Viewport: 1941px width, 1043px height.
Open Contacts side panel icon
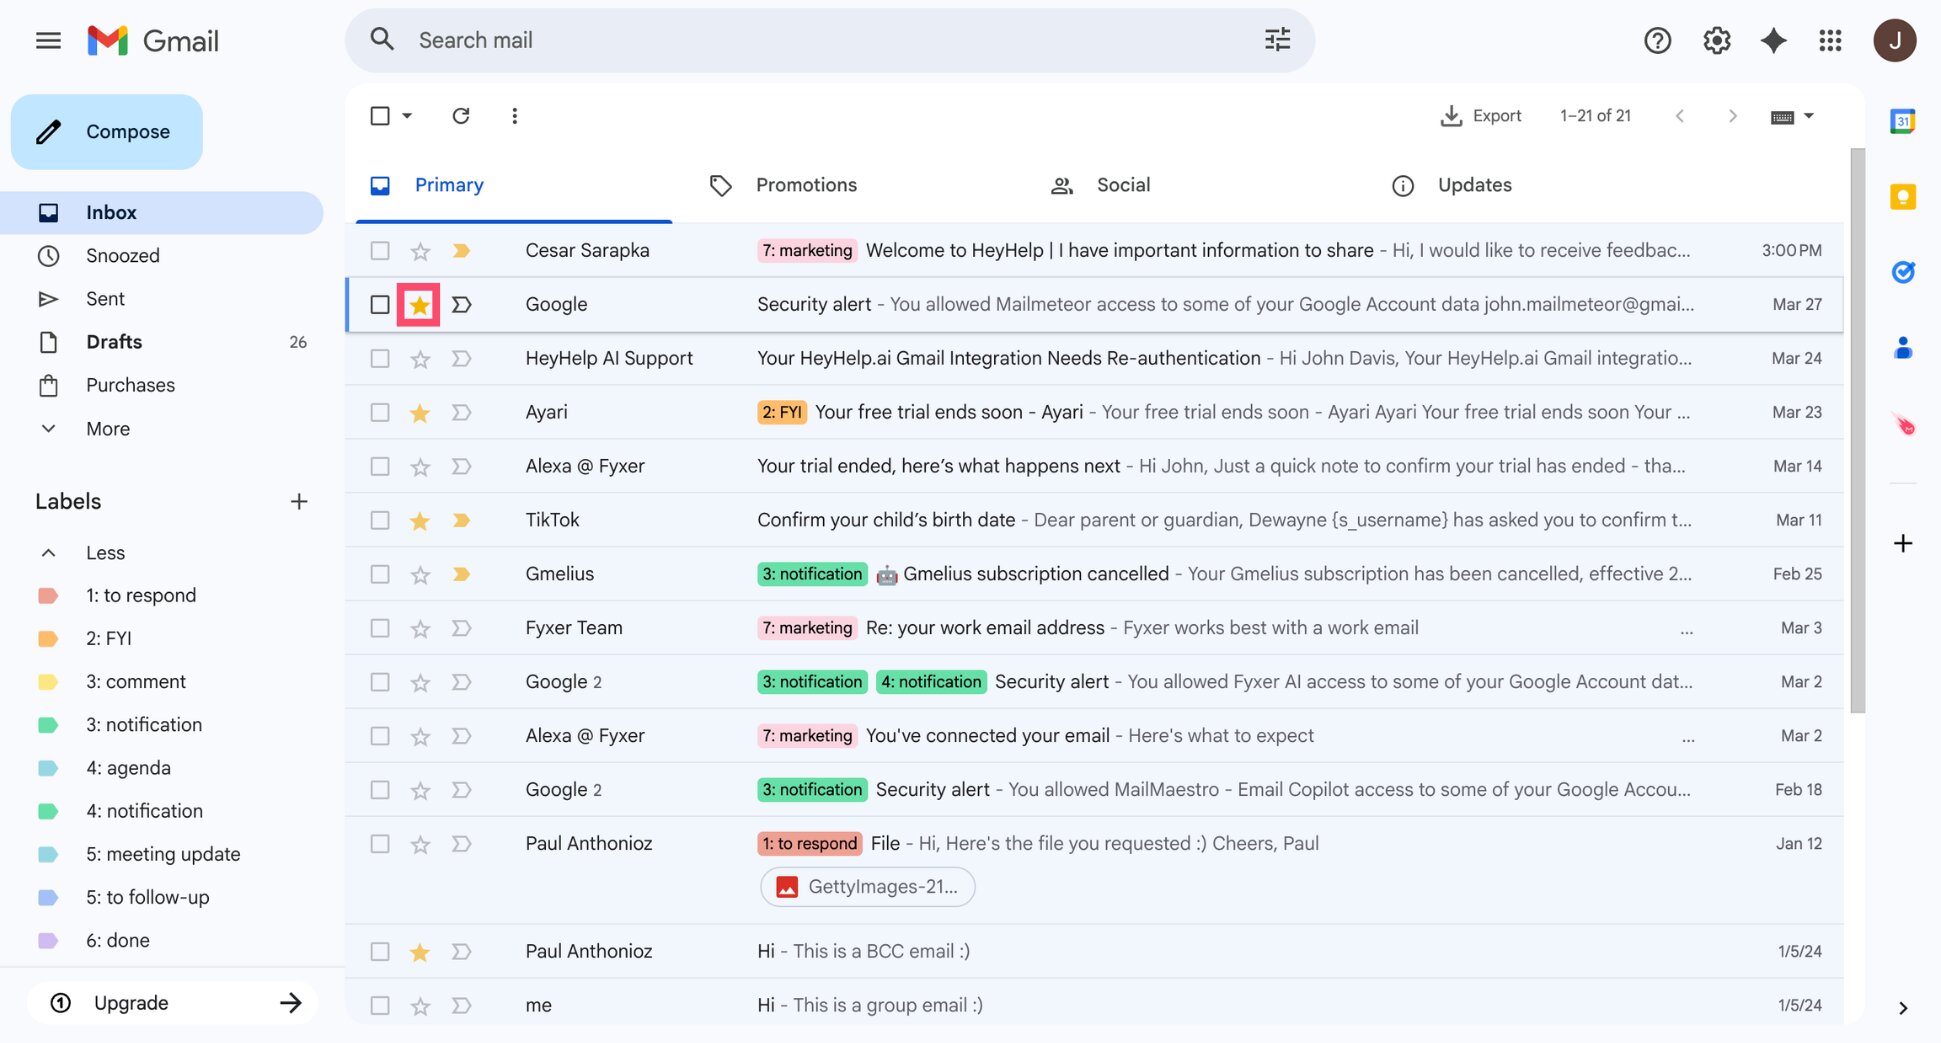[x=1902, y=348]
